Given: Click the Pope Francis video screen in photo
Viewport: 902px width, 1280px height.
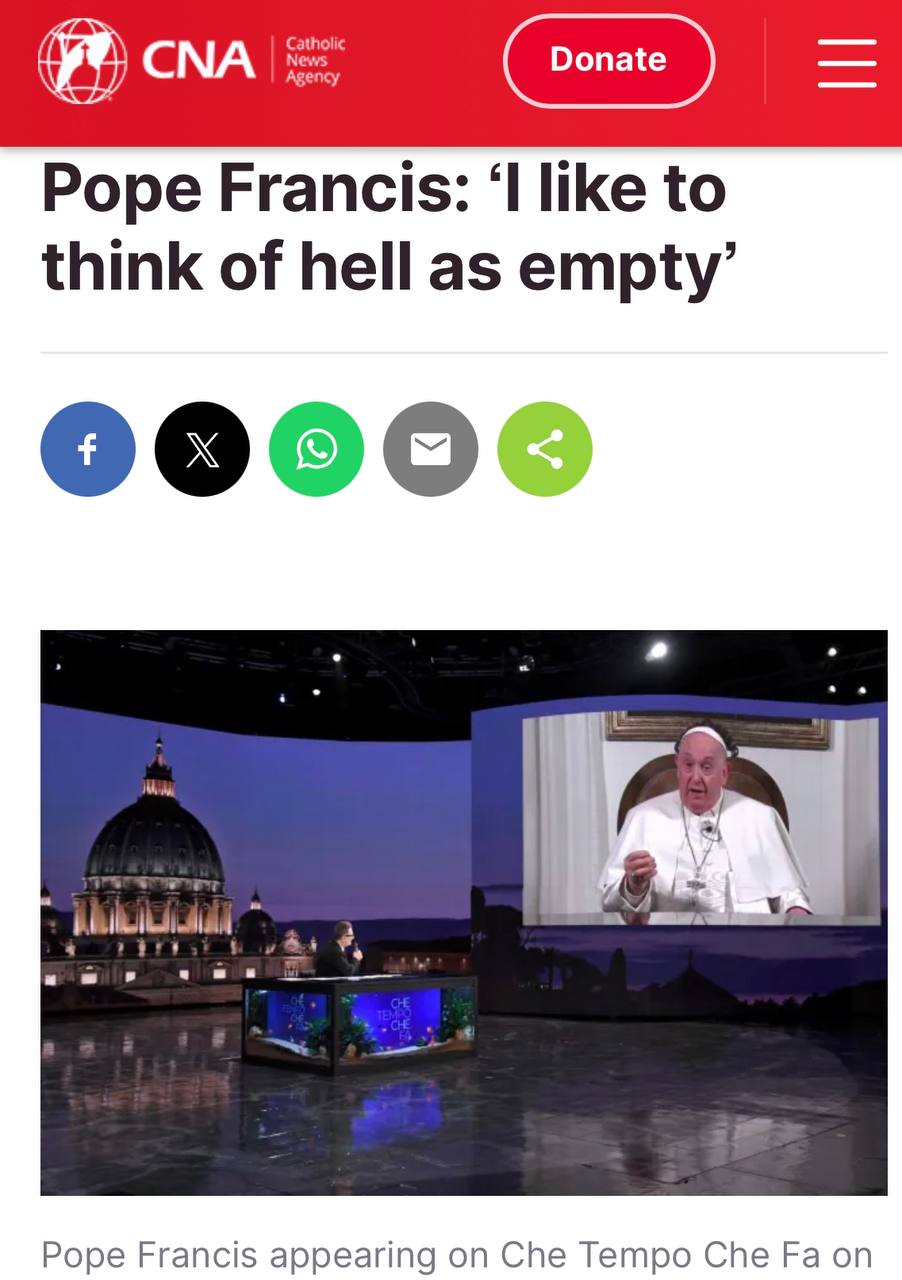Looking at the screenshot, I should tap(701, 818).
